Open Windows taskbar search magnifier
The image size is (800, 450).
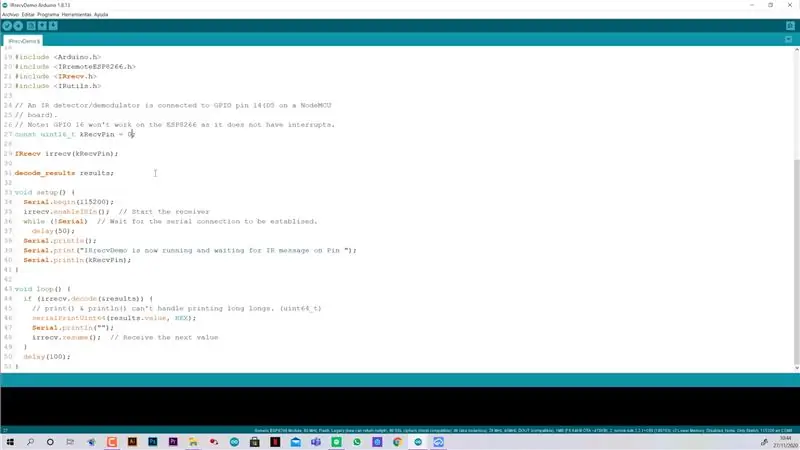(x=30, y=442)
